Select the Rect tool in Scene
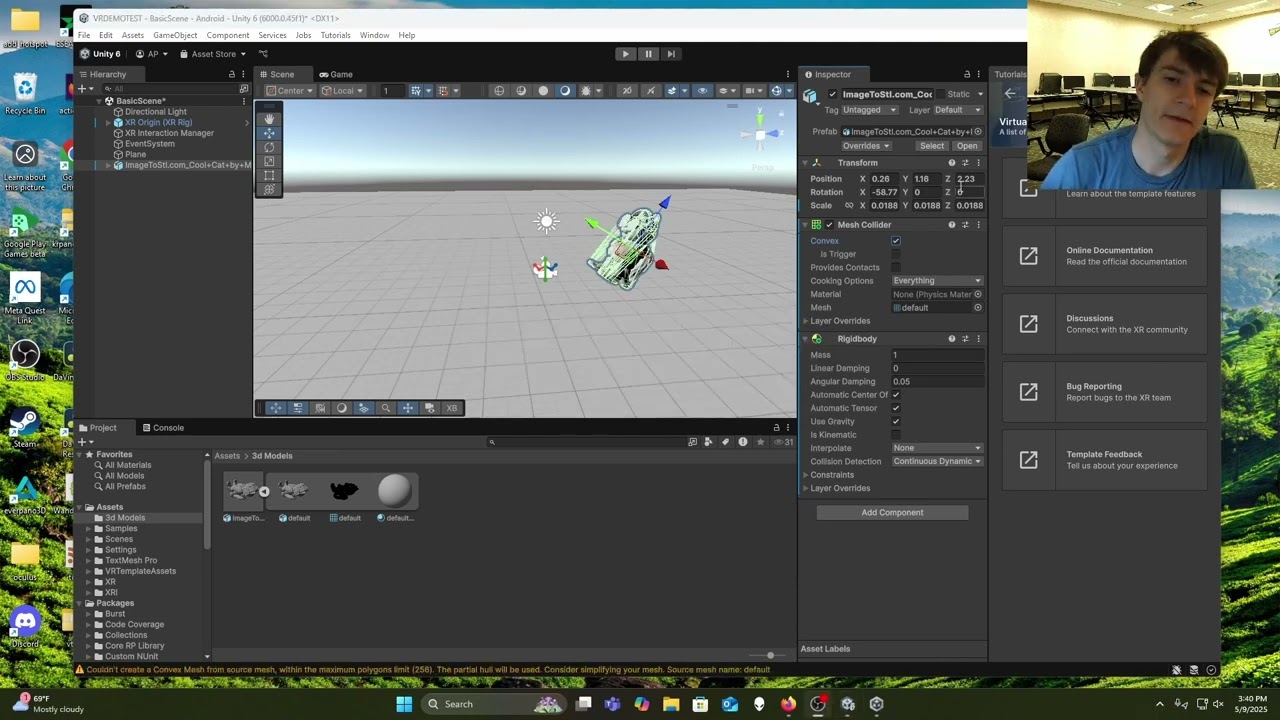This screenshot has height=720, width=1280. (269, 175)
